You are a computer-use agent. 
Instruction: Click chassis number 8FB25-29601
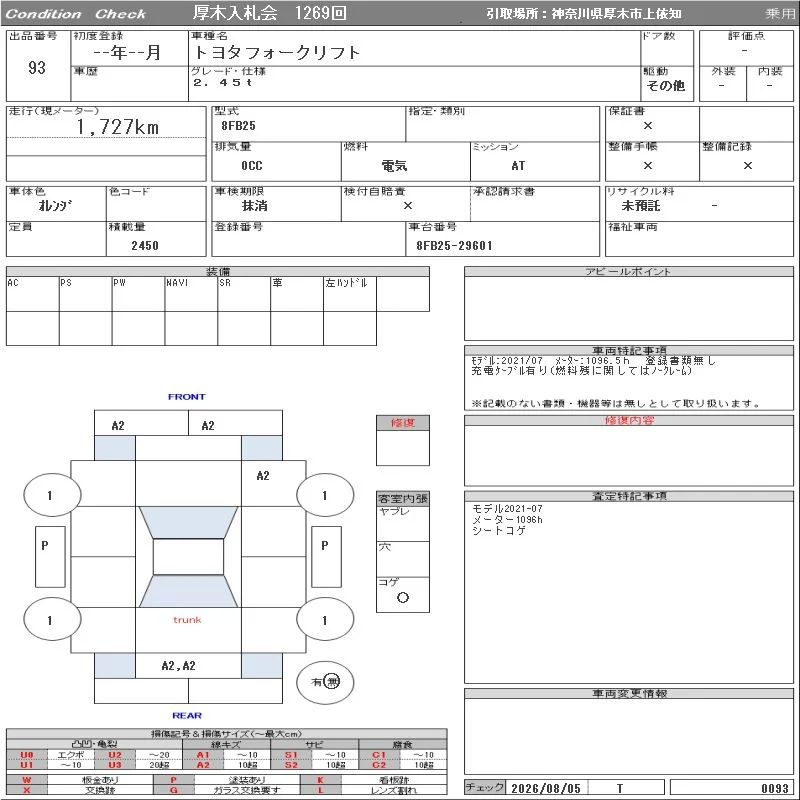coord(454,245)
